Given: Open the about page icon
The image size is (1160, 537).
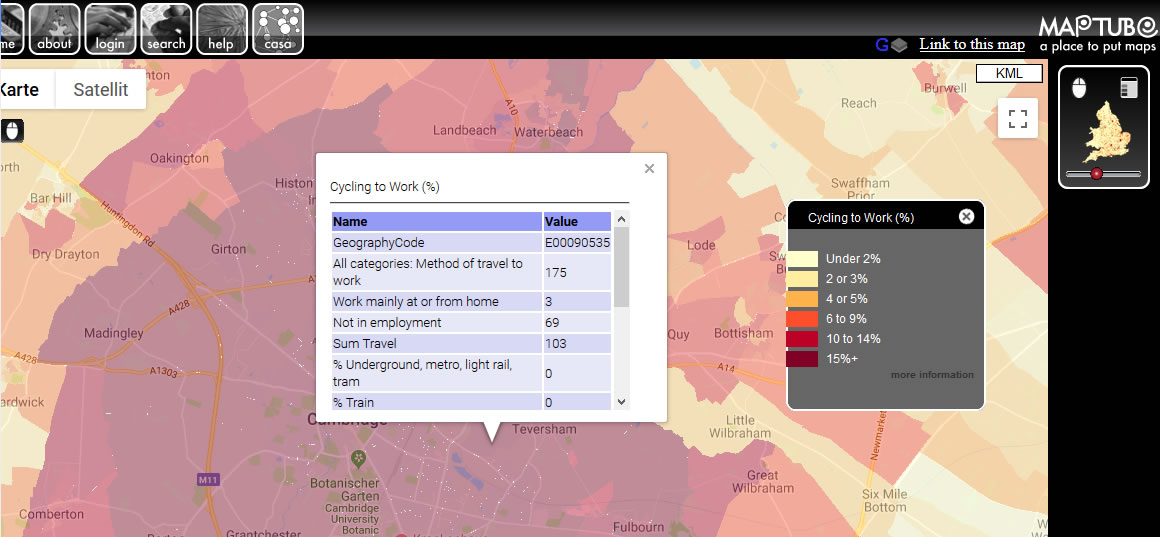Looking at the screenshot, I should (54, 28).
